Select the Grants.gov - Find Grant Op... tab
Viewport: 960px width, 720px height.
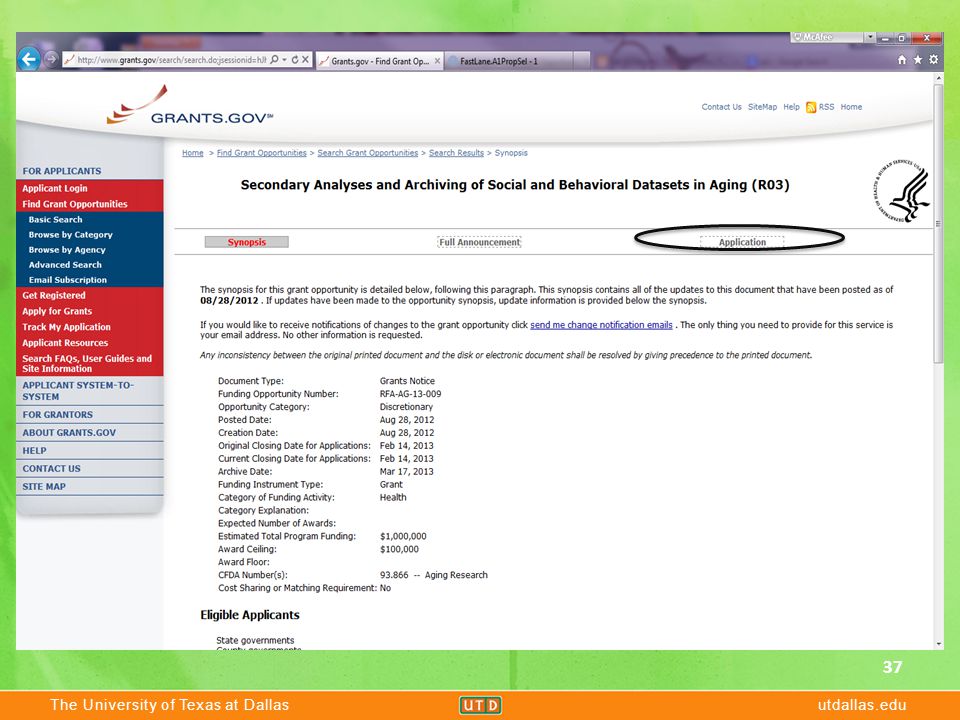pos(379,61)
